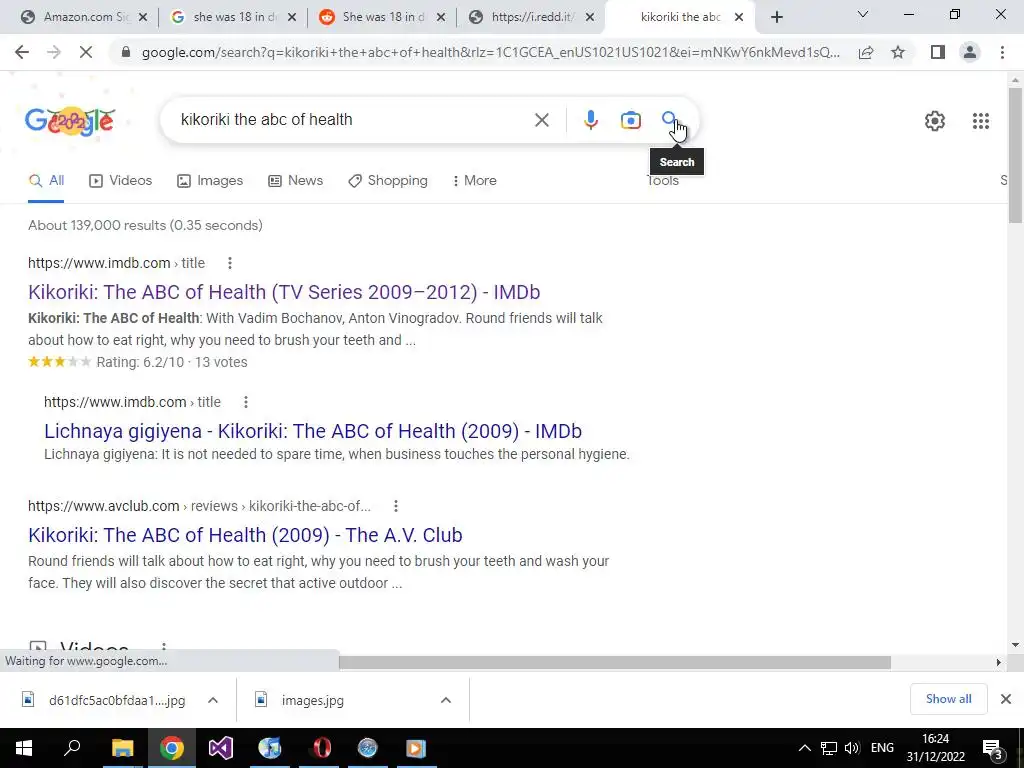The height and width of the screenshot is (768, 1024).
Task: Open File Explorer from taskbar
Action: pyautogui.click(x=122, y=748)
